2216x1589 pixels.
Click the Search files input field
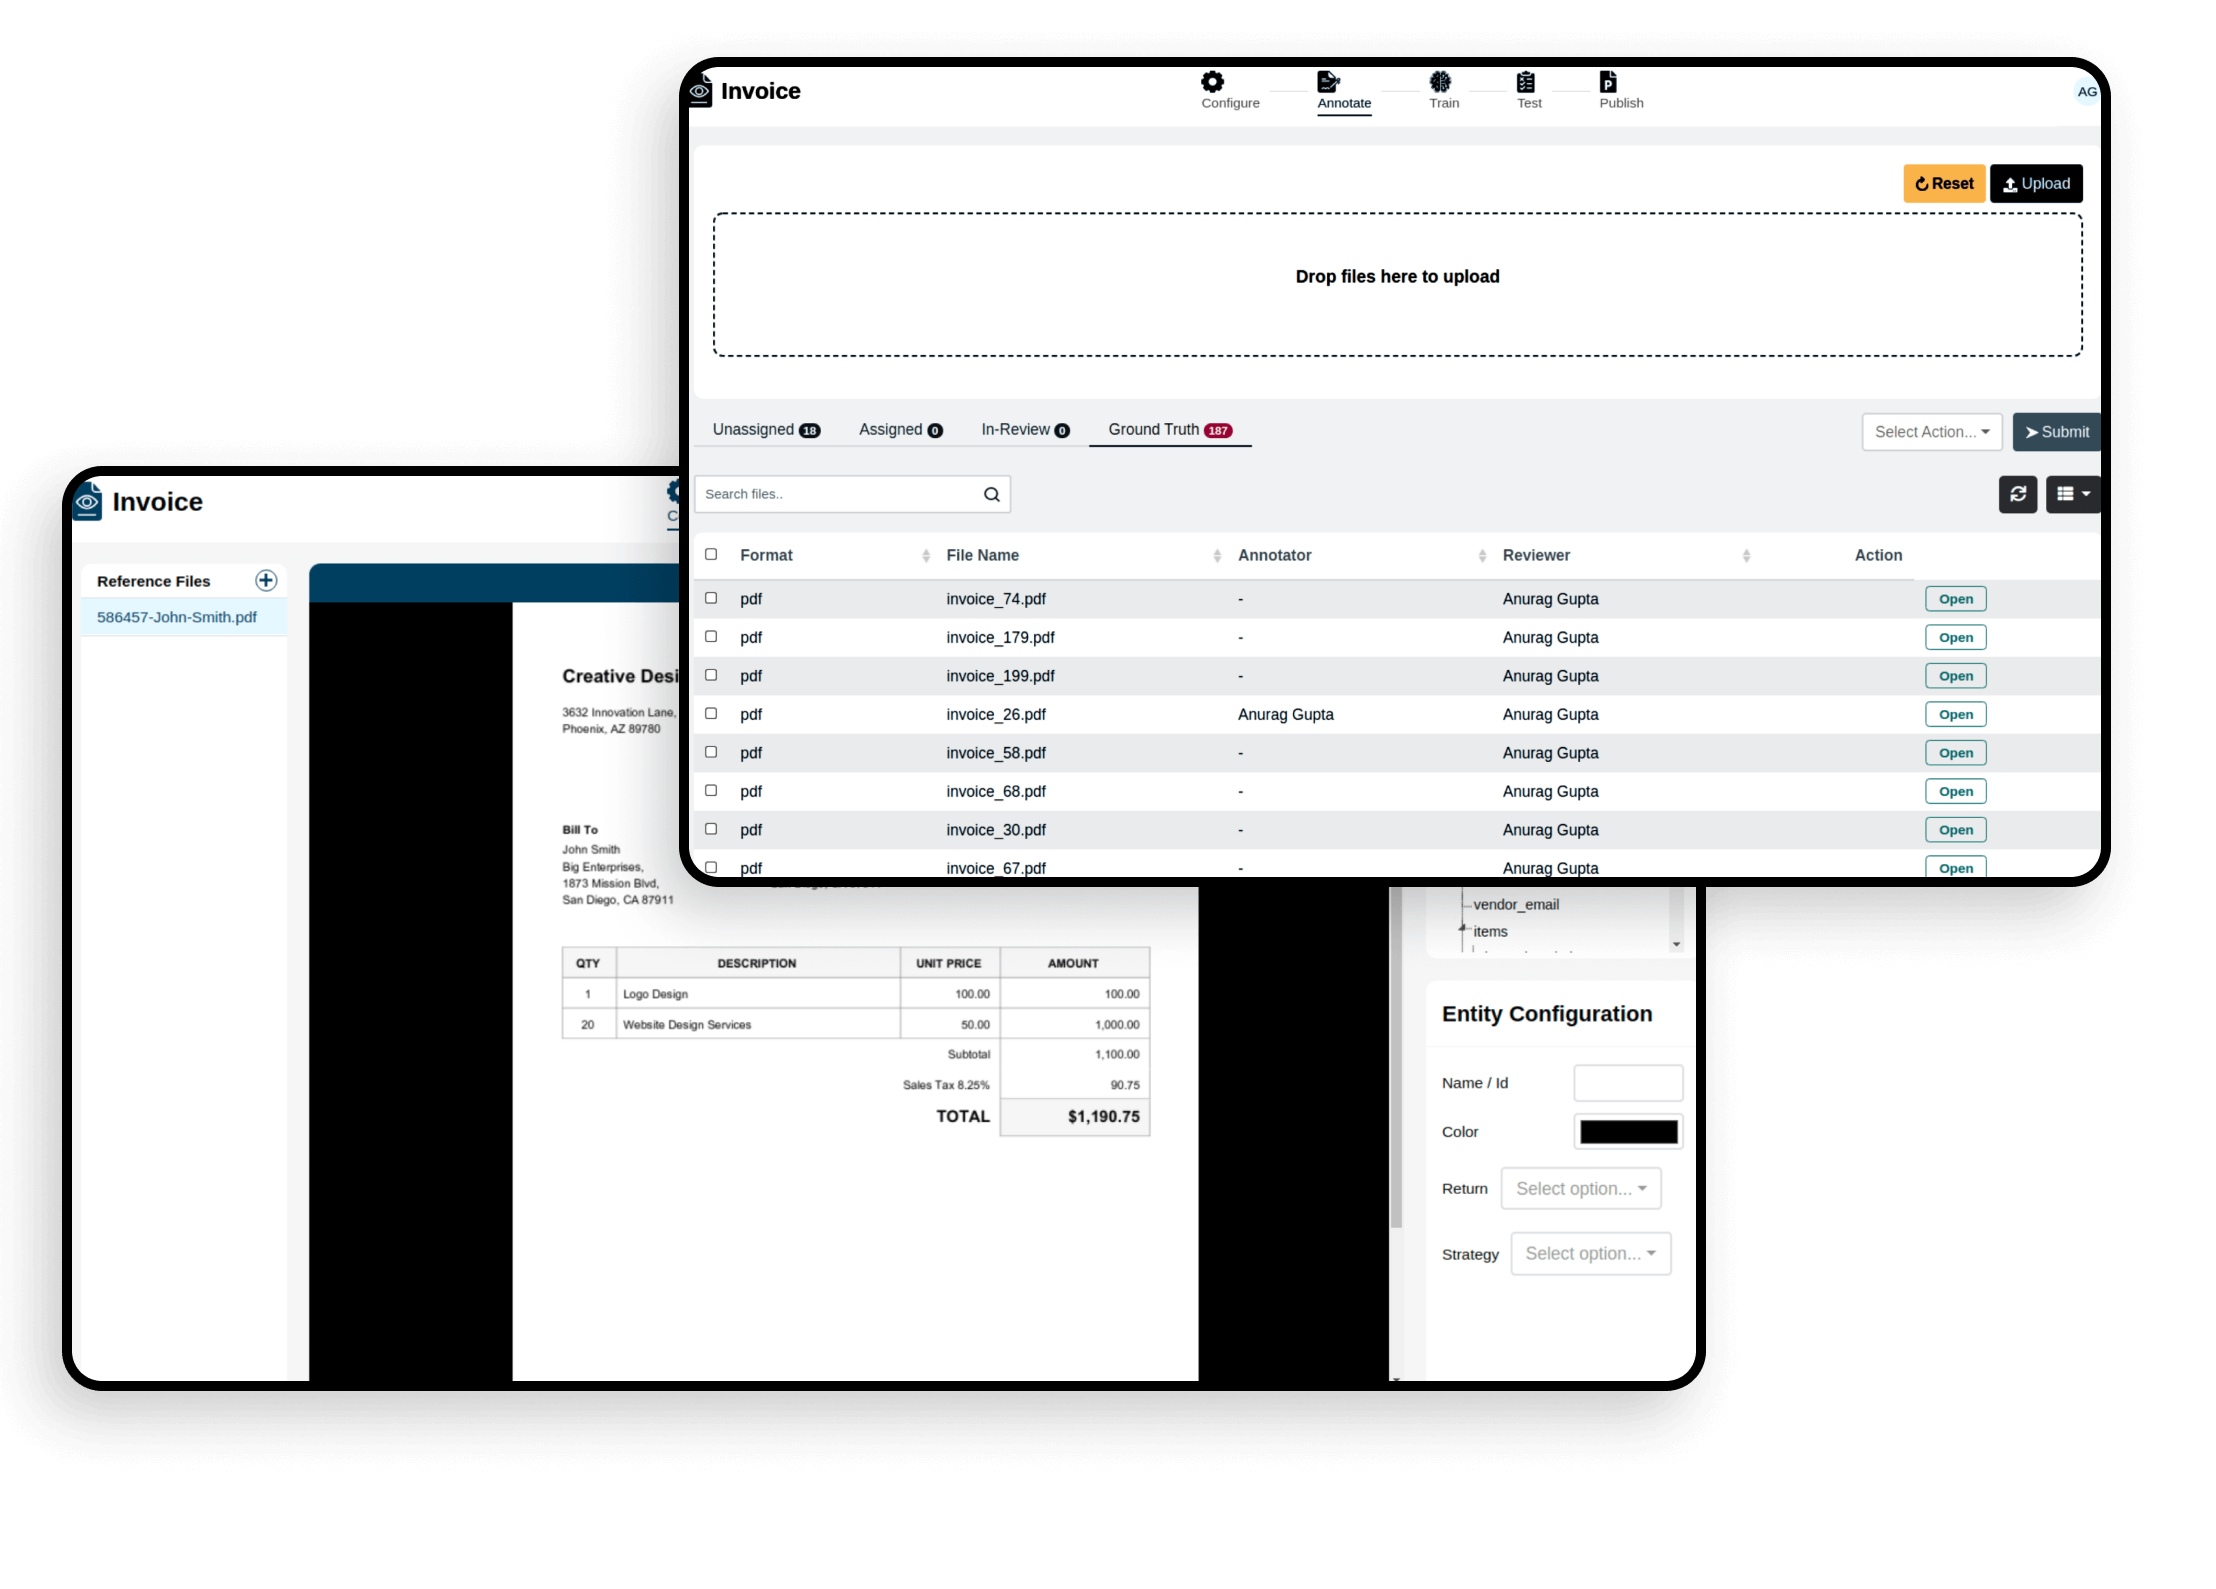[852, 494]
